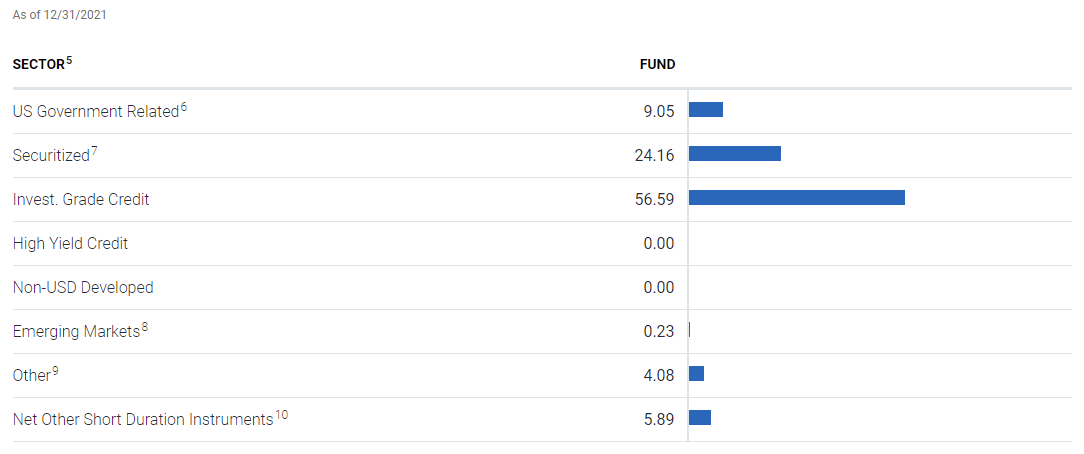Screen dimensions: 1084x454
Task: Click the US Government Related bar
Action: click(705, 110)
